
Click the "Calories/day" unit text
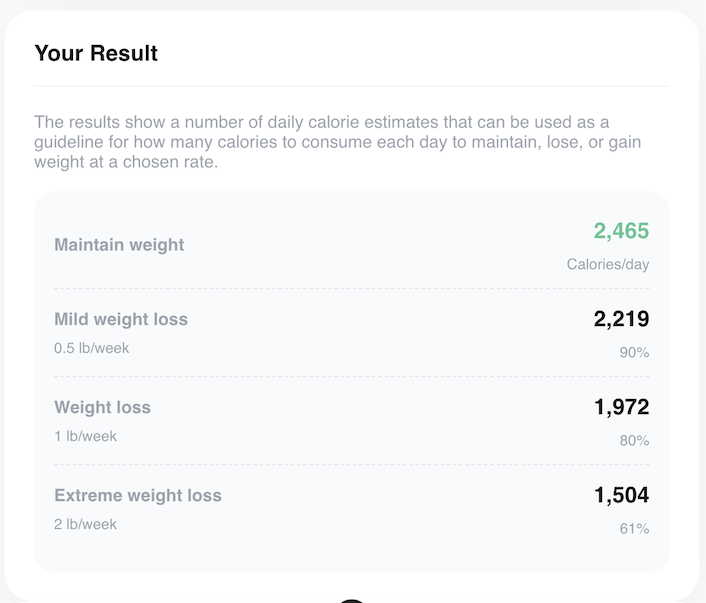point(608,265)
